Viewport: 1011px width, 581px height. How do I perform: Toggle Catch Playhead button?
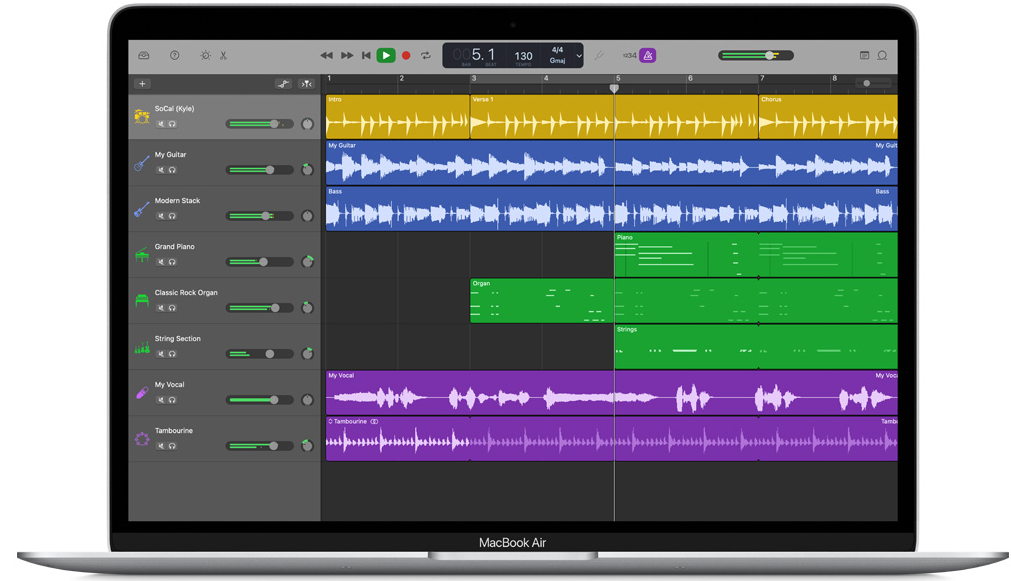coord(306,84)
